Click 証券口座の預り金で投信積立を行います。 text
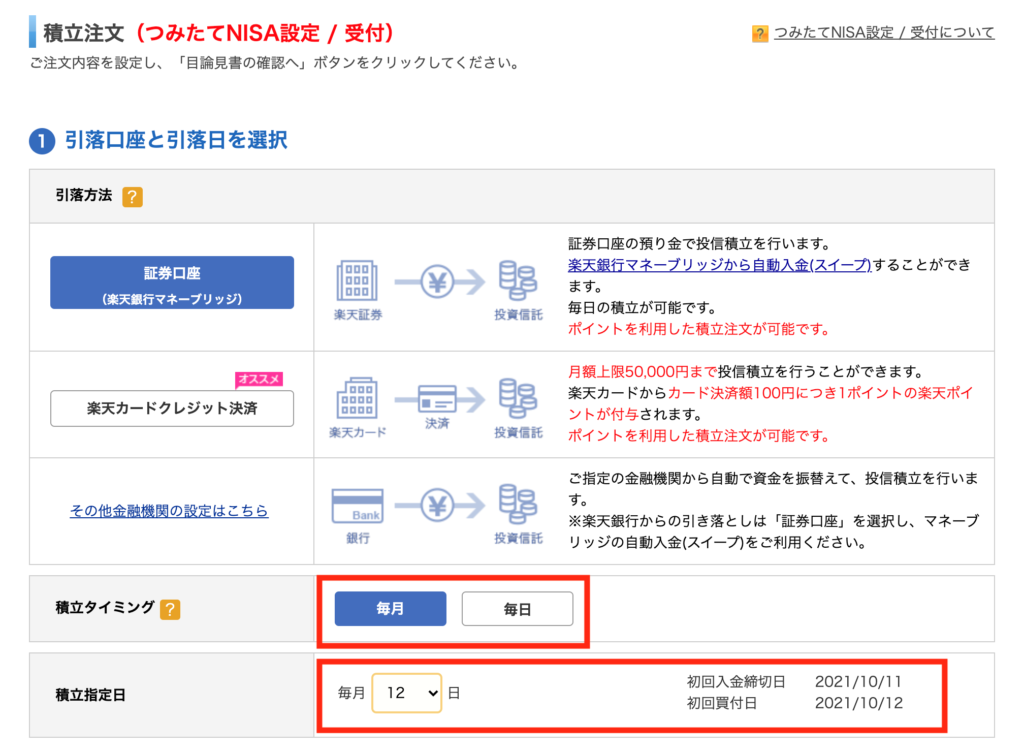1024x751 pixels. point(699,244)
